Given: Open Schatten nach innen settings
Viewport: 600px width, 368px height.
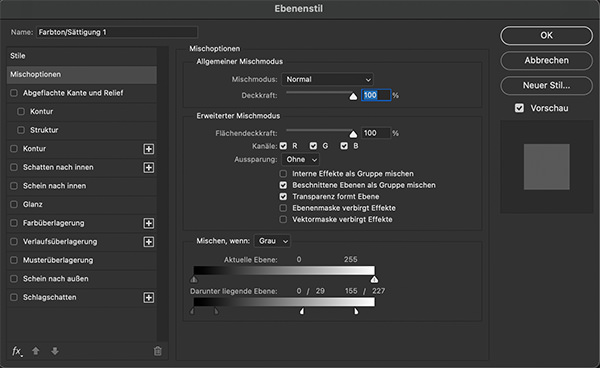Looking at the screenshot, I should (58, 167).
